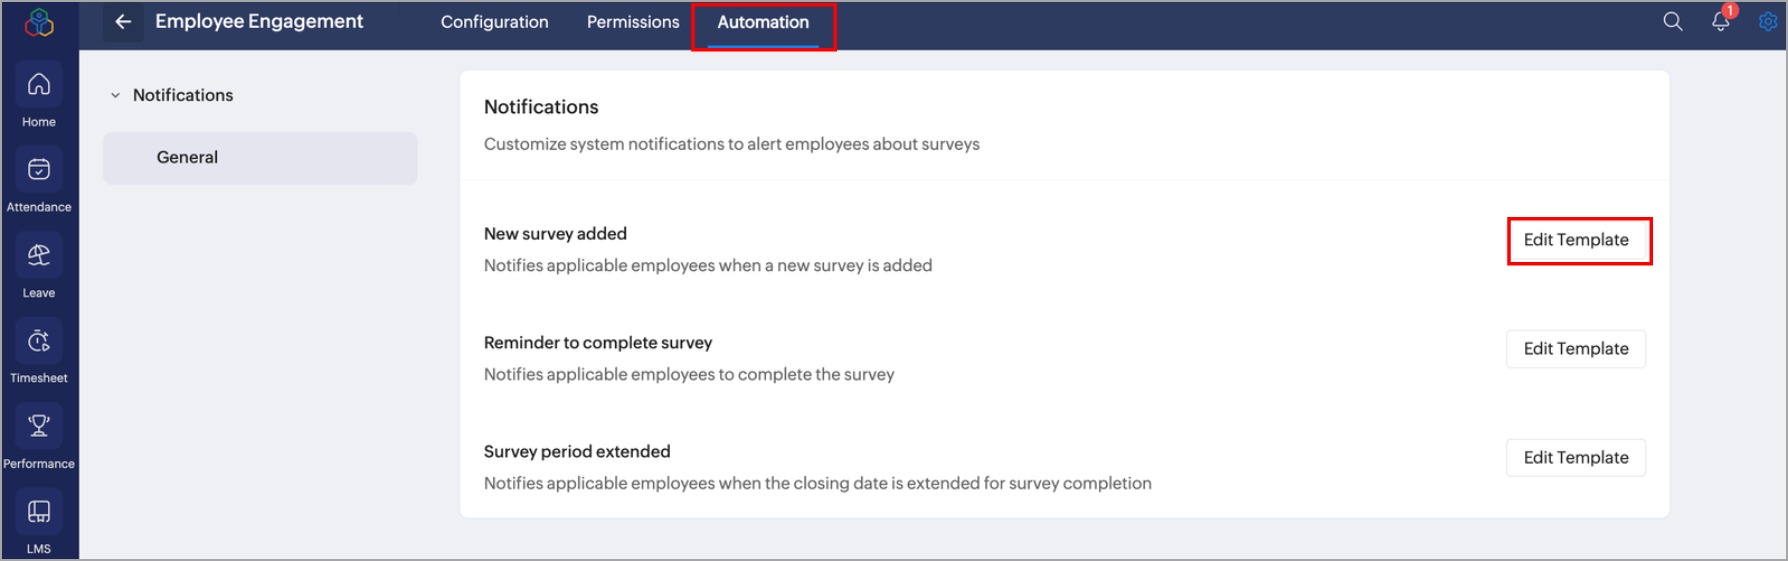Go back using the arrow icon

tap(123, 22)
